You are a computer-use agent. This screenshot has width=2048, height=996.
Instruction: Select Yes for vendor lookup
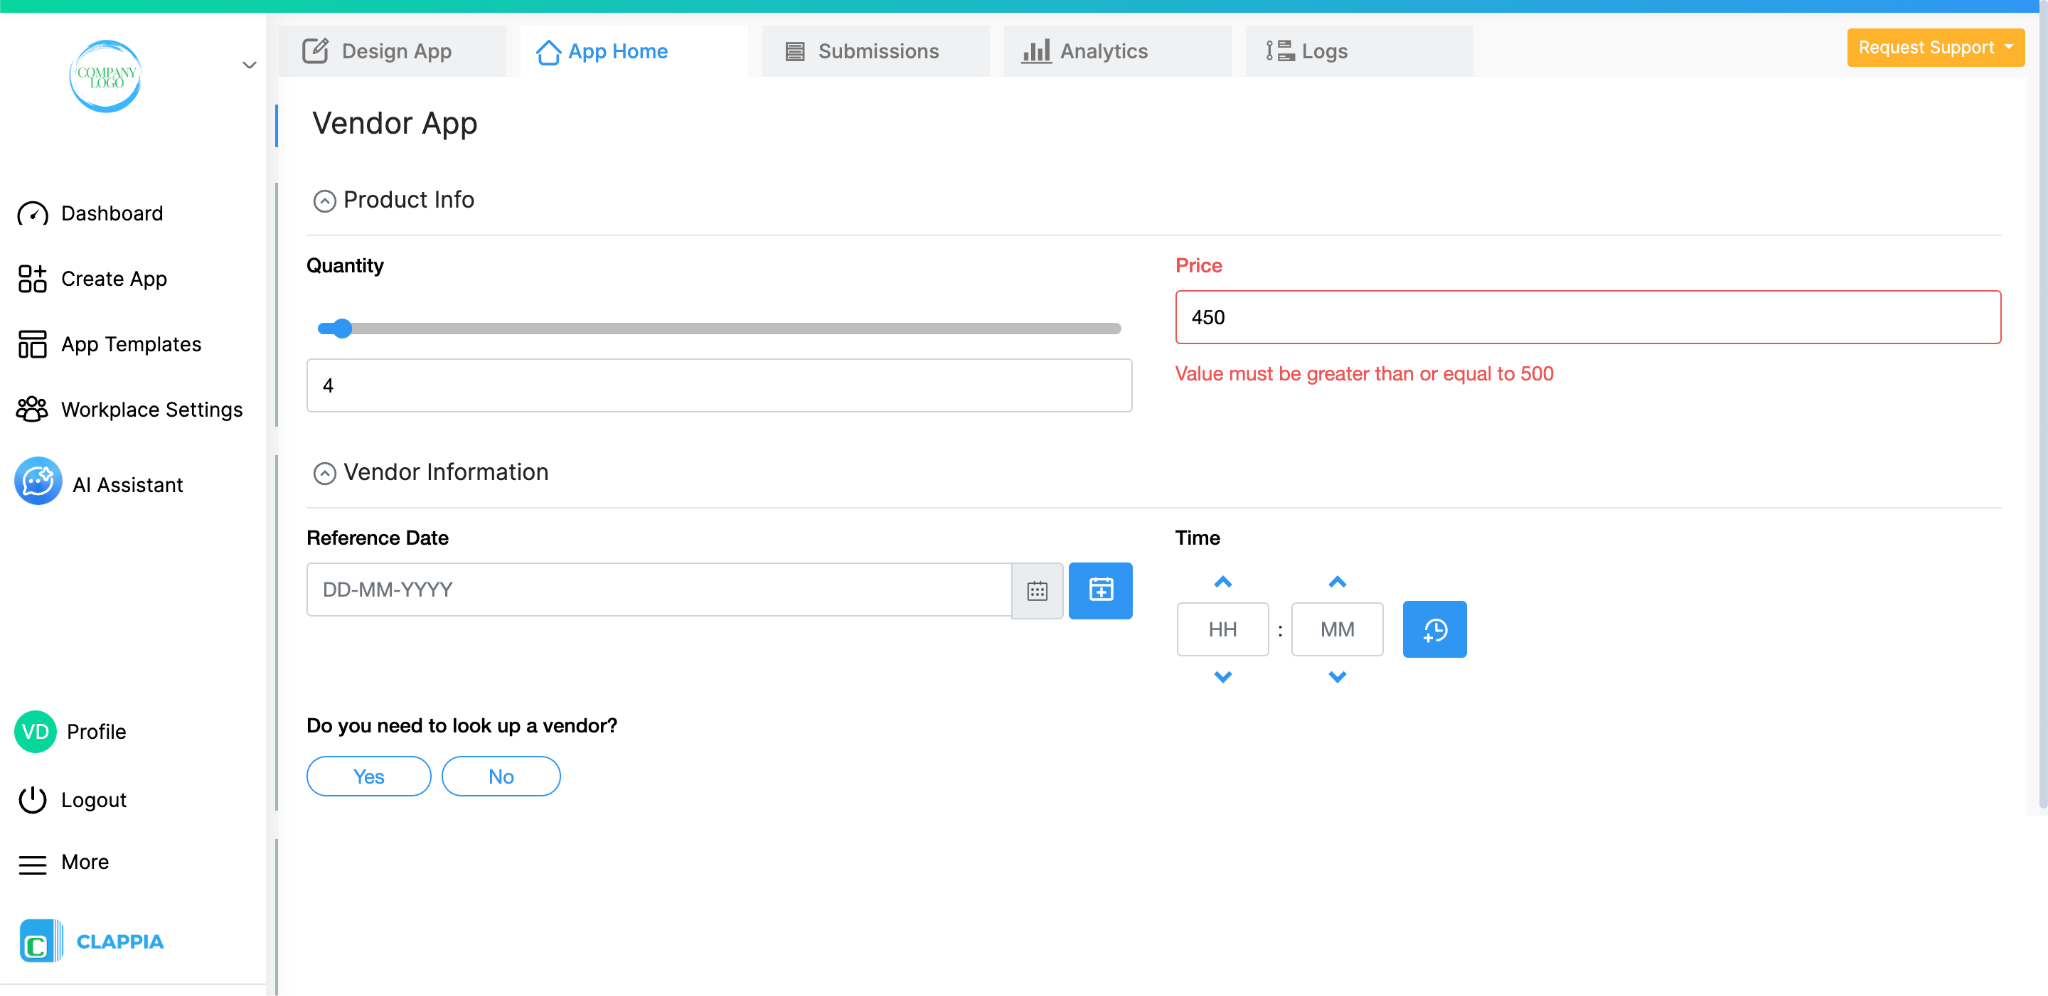click(x=368, y=776)
